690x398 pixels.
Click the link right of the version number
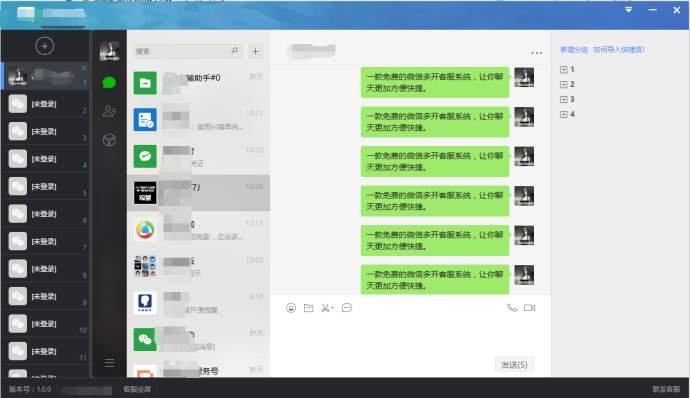click(137, 389)
